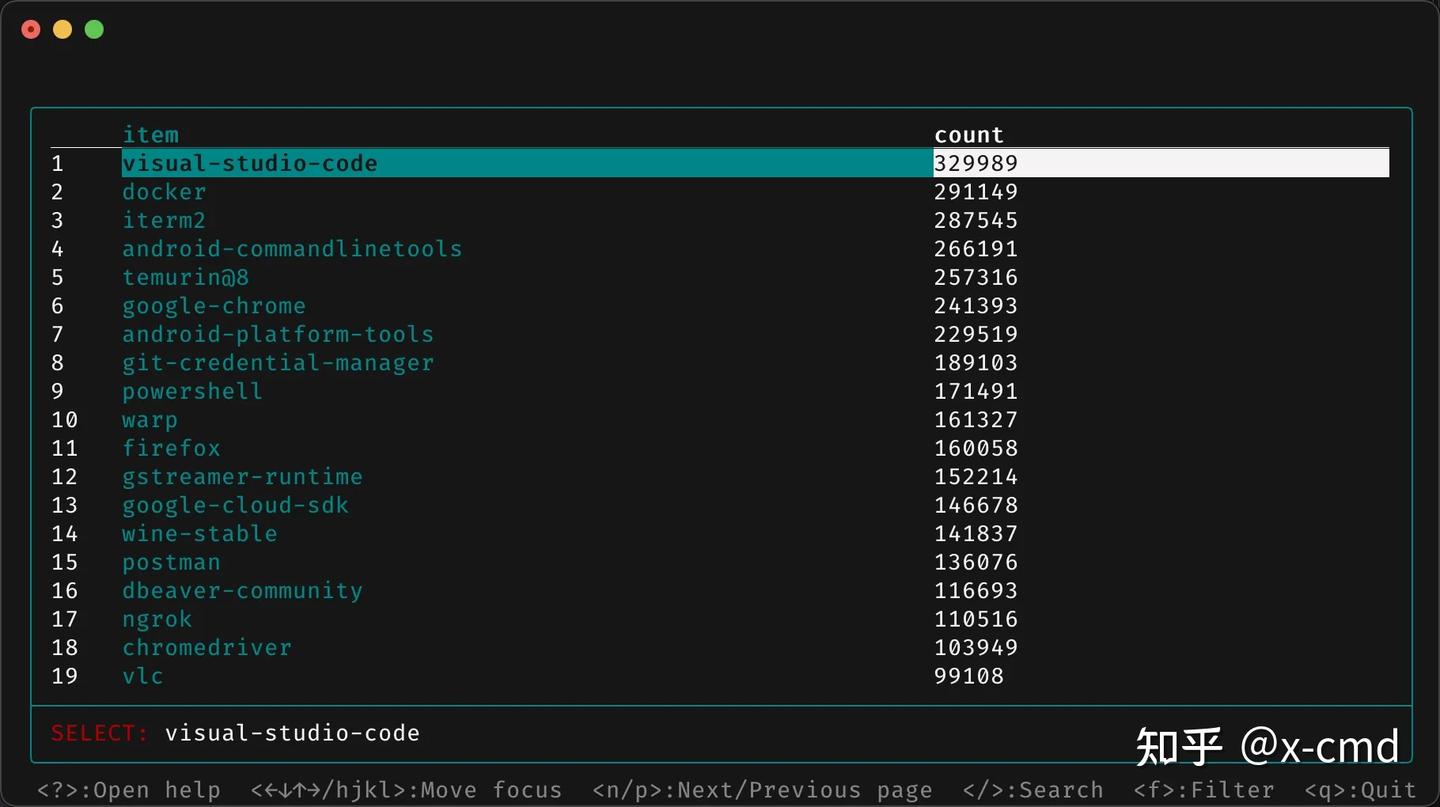Click the git-credential-manager entry
Screen dimensions: 1440x807
pyautogui.click(x=278, y=363)
